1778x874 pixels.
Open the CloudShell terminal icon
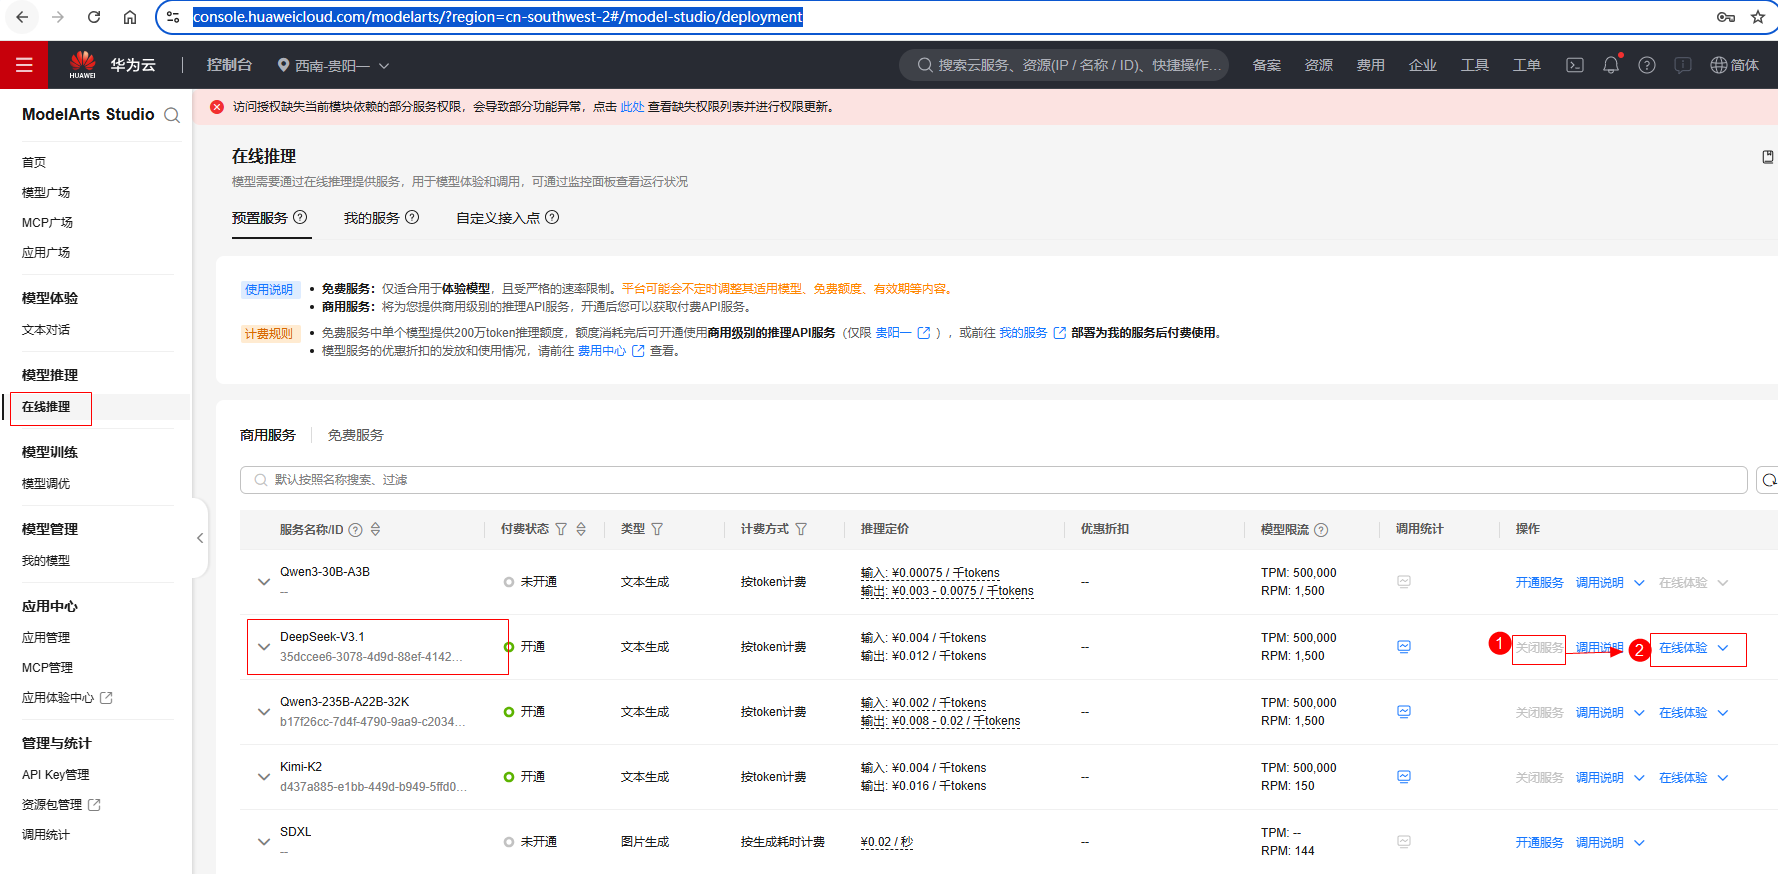click(1574, 65)
